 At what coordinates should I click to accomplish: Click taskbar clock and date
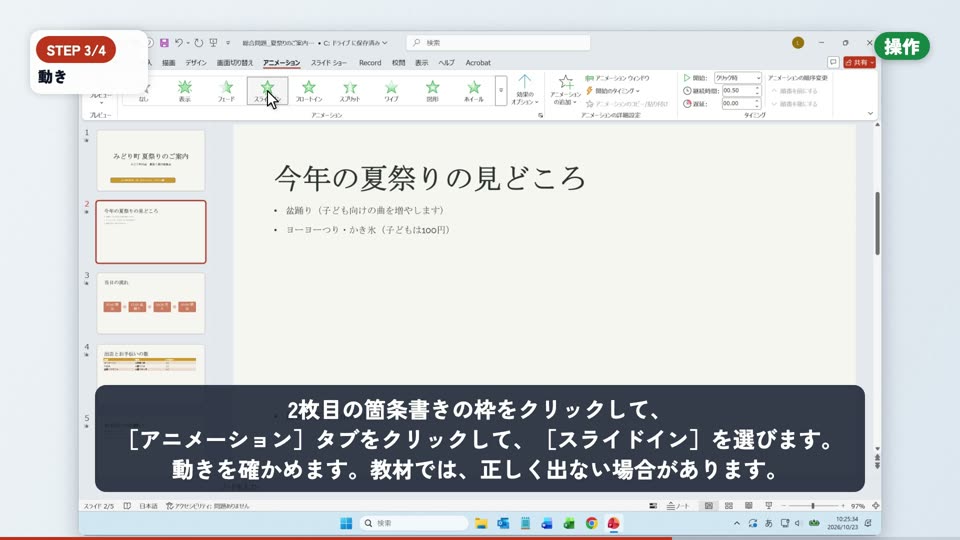[x=842, y=523]
